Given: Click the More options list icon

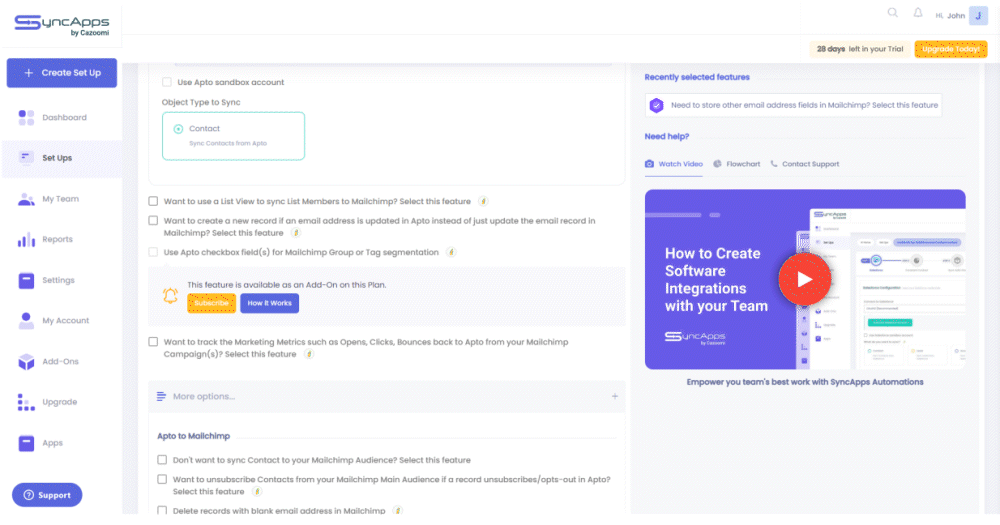Looking at the screenshot, I should [x=161, y=396].
